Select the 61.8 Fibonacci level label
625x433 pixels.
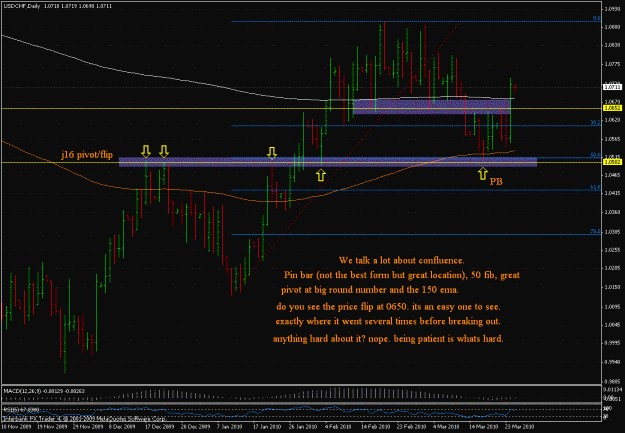[x=596, y=187]
